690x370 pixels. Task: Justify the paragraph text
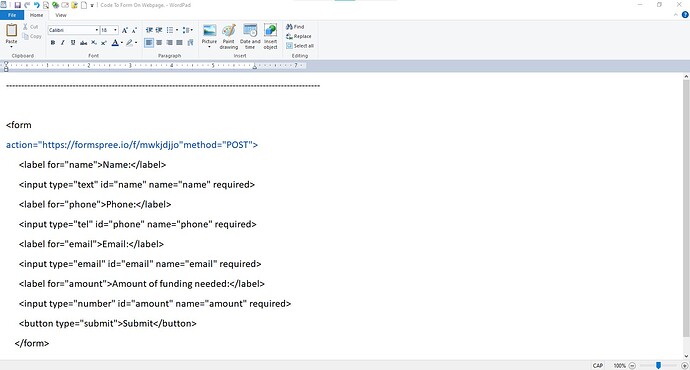[x=179, y=43]
